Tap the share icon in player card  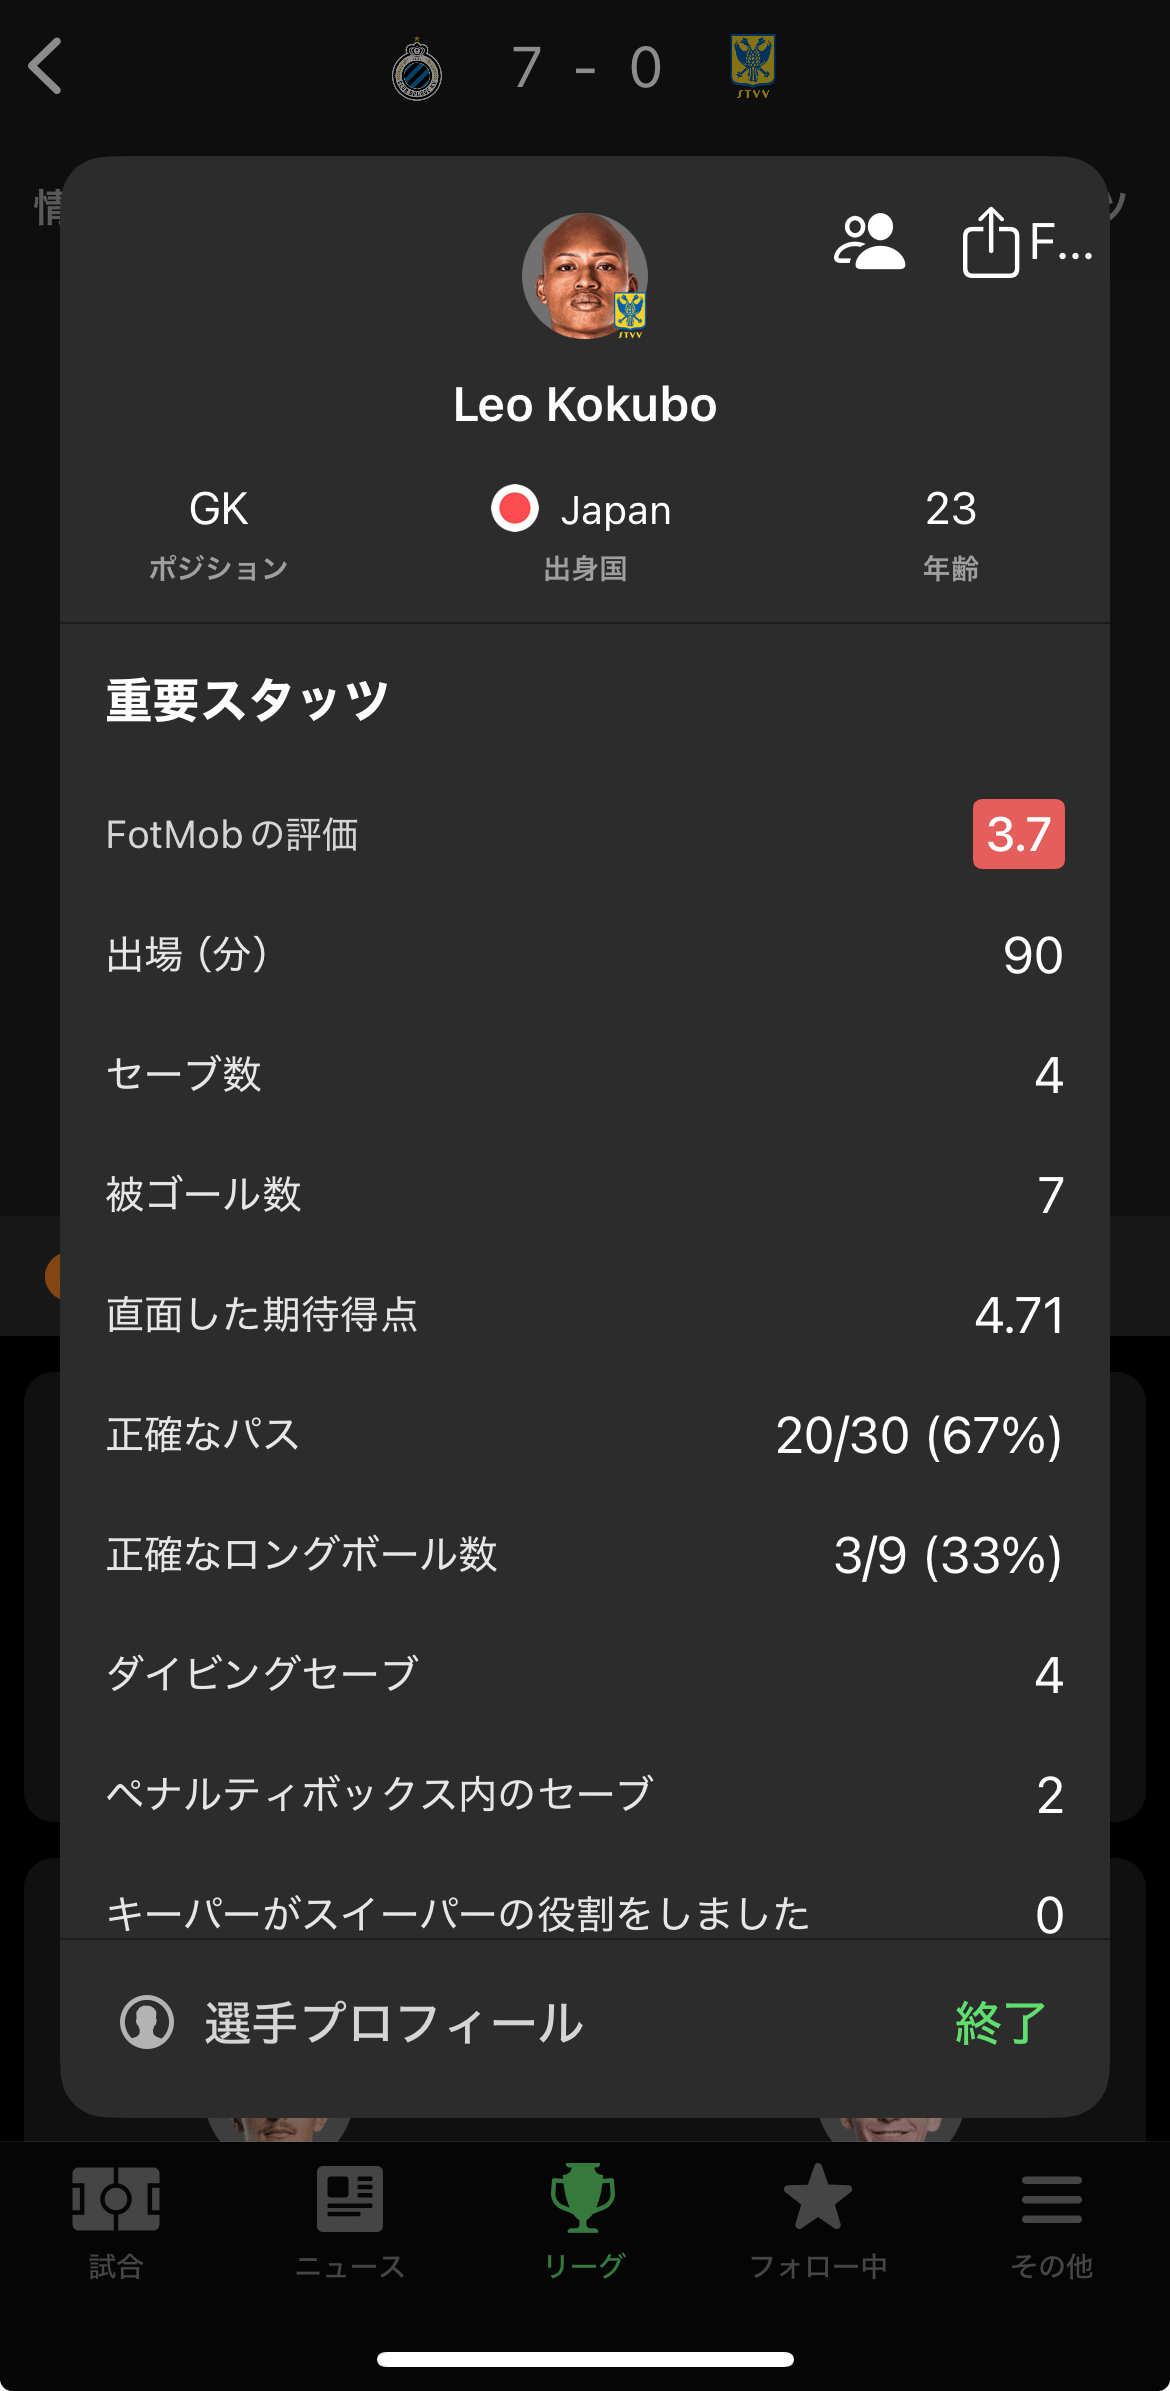coord(990,243)
